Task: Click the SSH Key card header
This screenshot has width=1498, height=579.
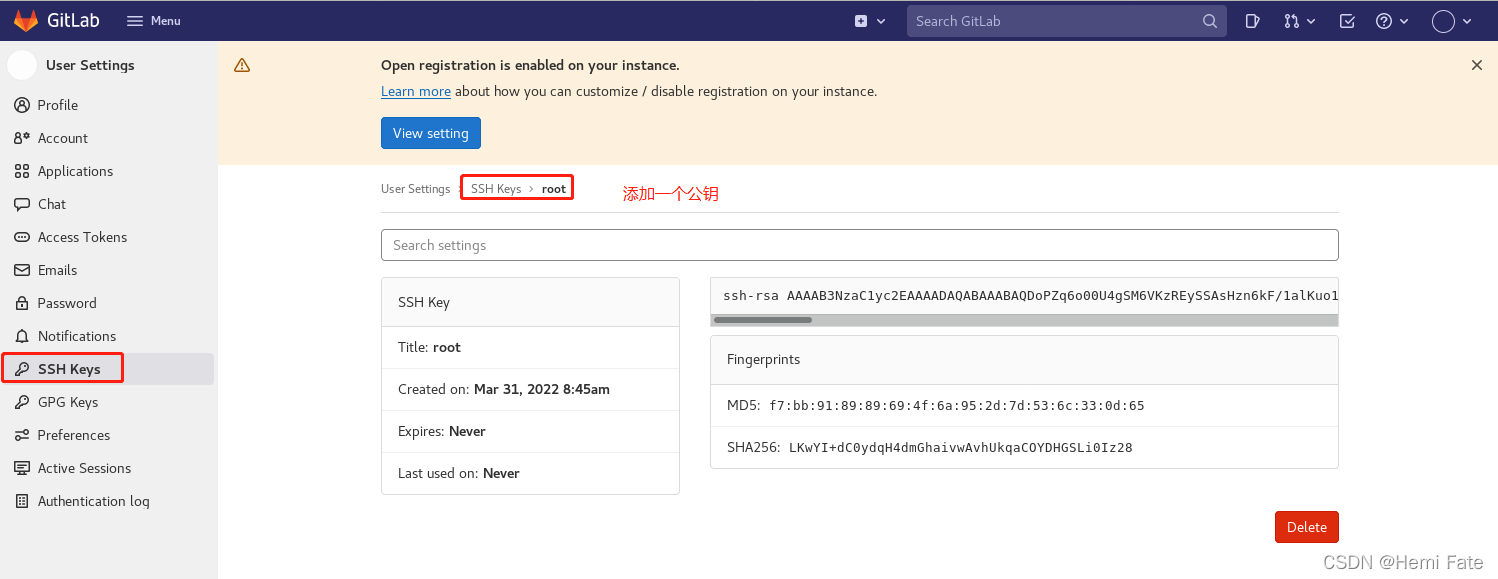Action: click(530, 302)
